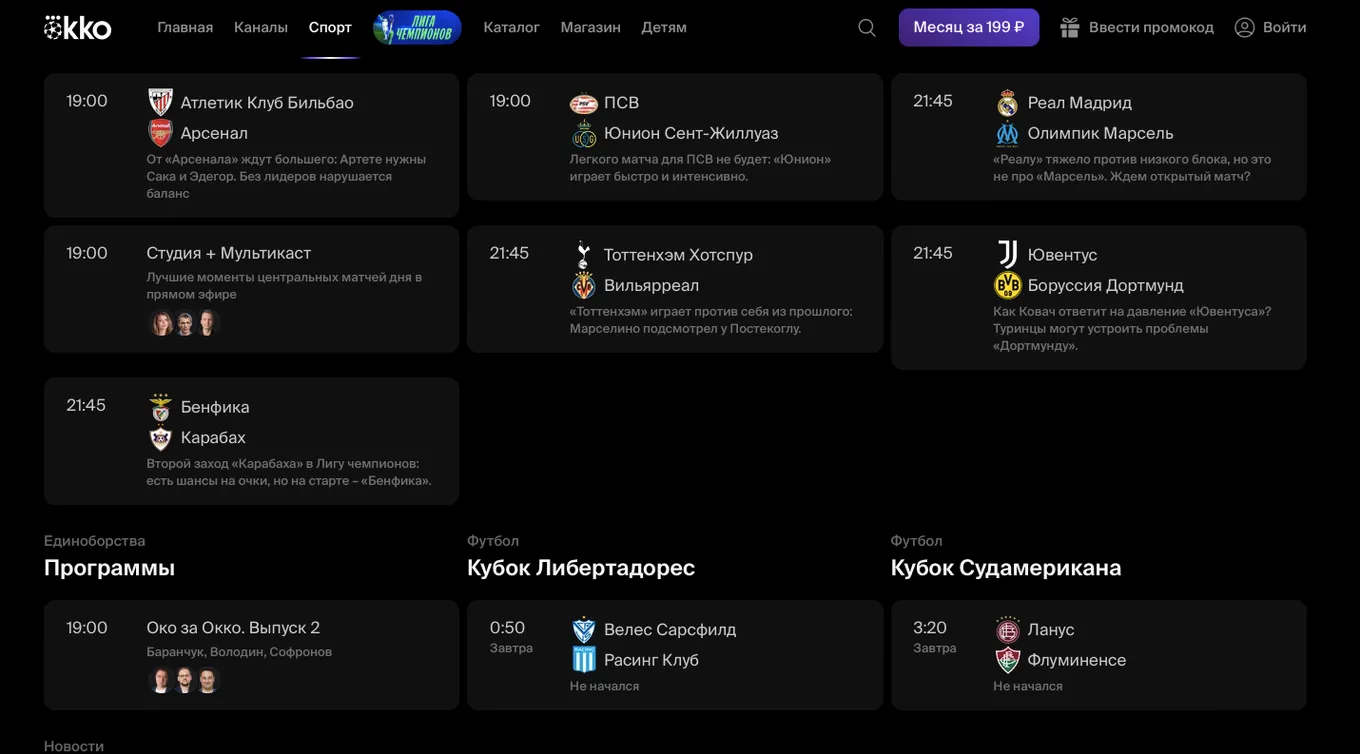Click the Войти sign-in link

tap(1285, 27)
